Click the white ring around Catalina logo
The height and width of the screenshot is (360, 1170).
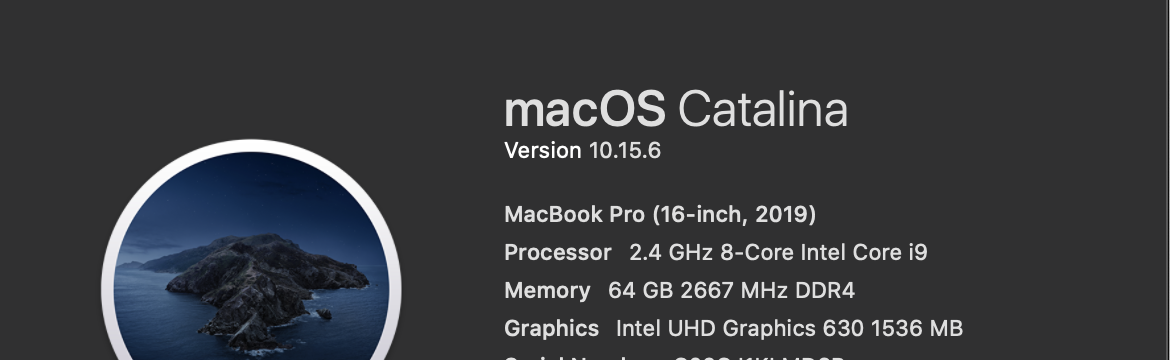click(x=251, y=146)
